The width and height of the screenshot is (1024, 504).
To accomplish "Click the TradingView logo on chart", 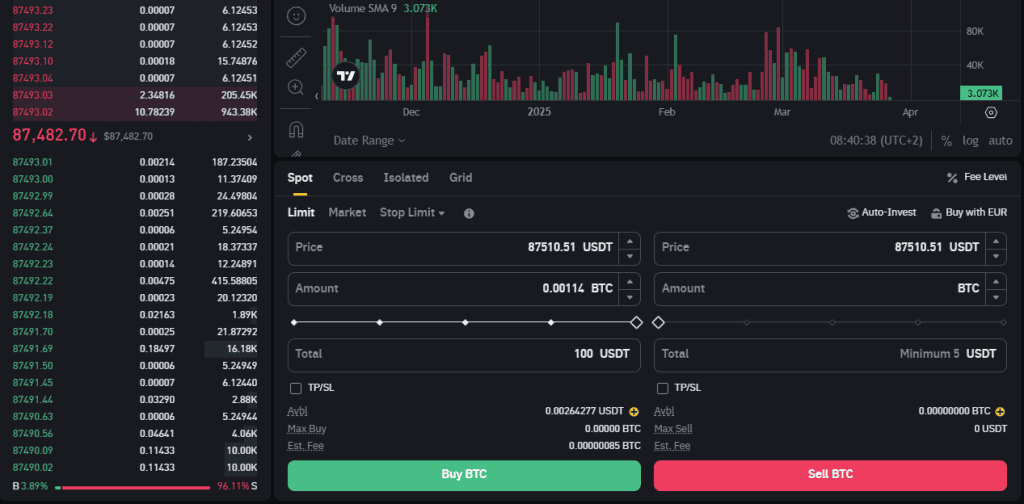I will point(345,75).
